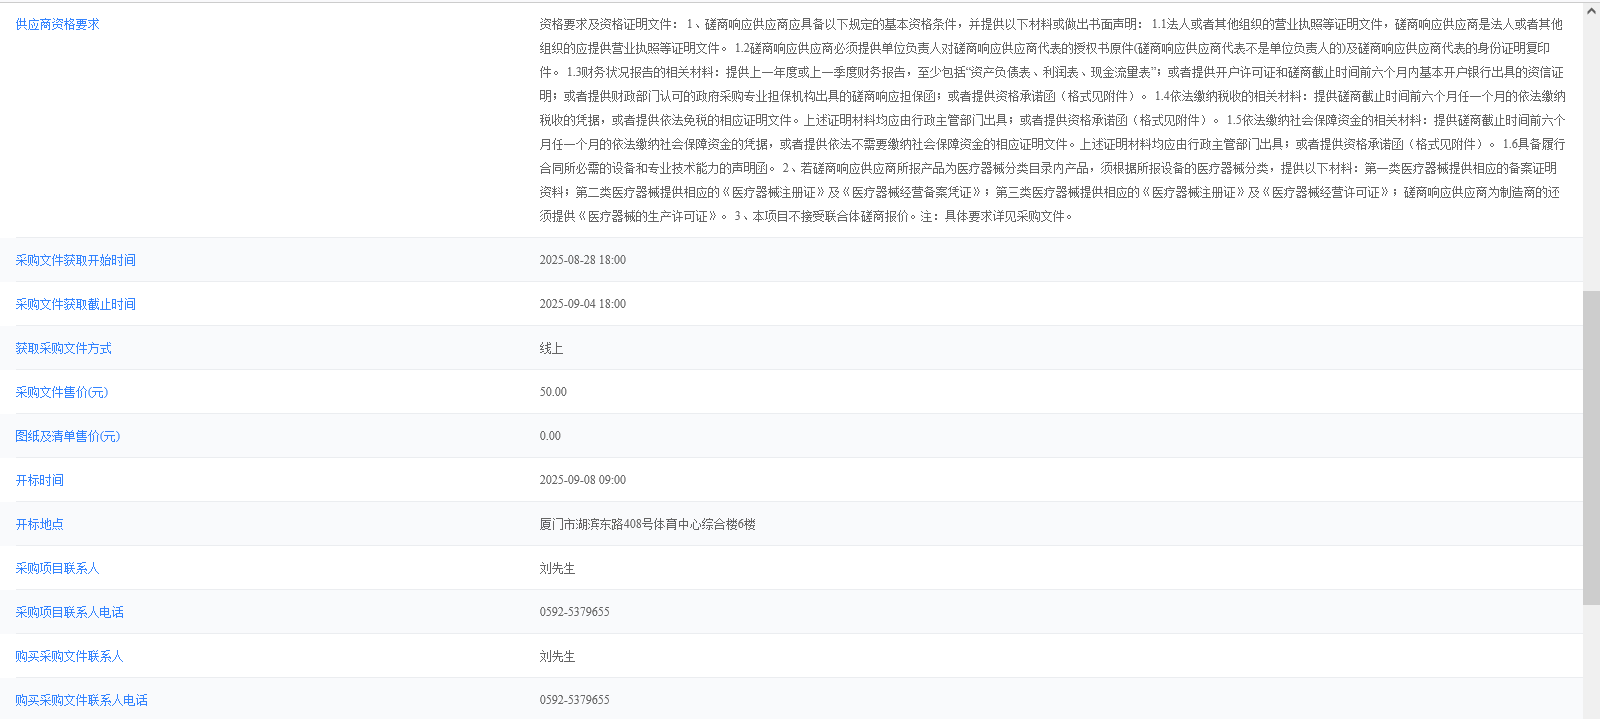Screen dimensions: 1600x719
Task: Click the deadline value 2025-09-04 18:00
Action: pyautogui.click(x=582, y=304)
